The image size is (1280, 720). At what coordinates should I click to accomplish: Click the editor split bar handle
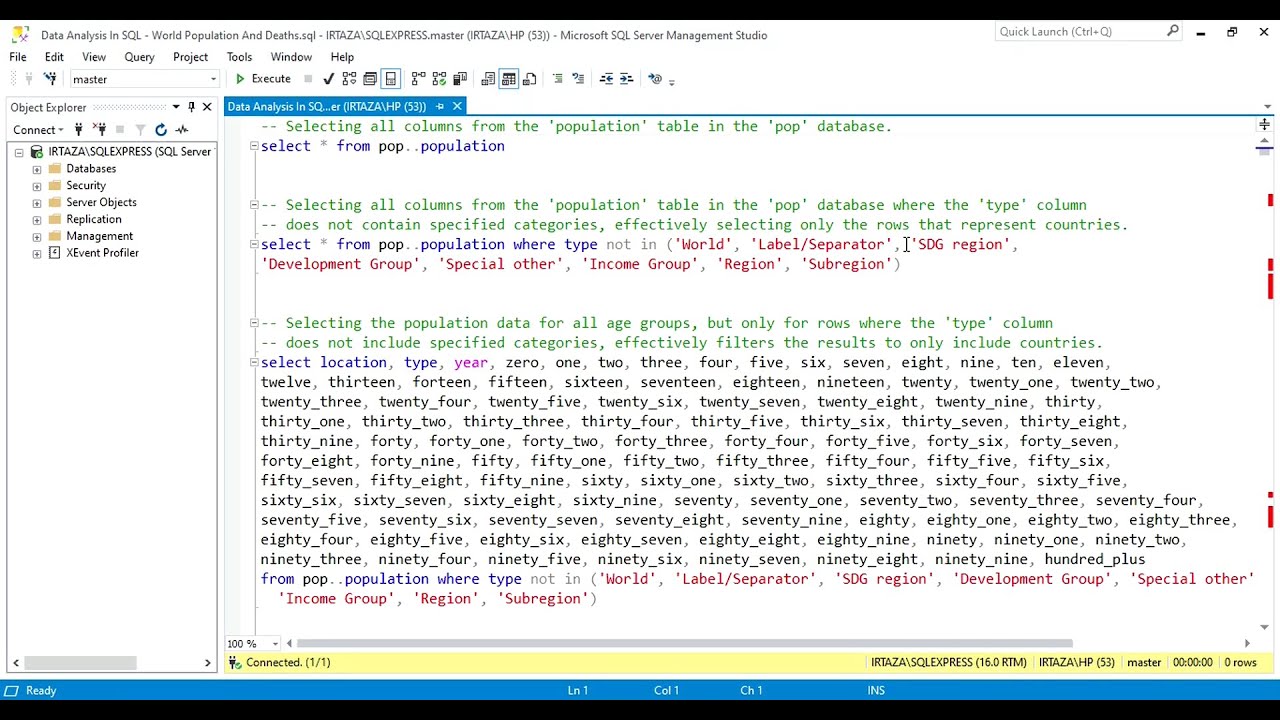[1264, 124]
